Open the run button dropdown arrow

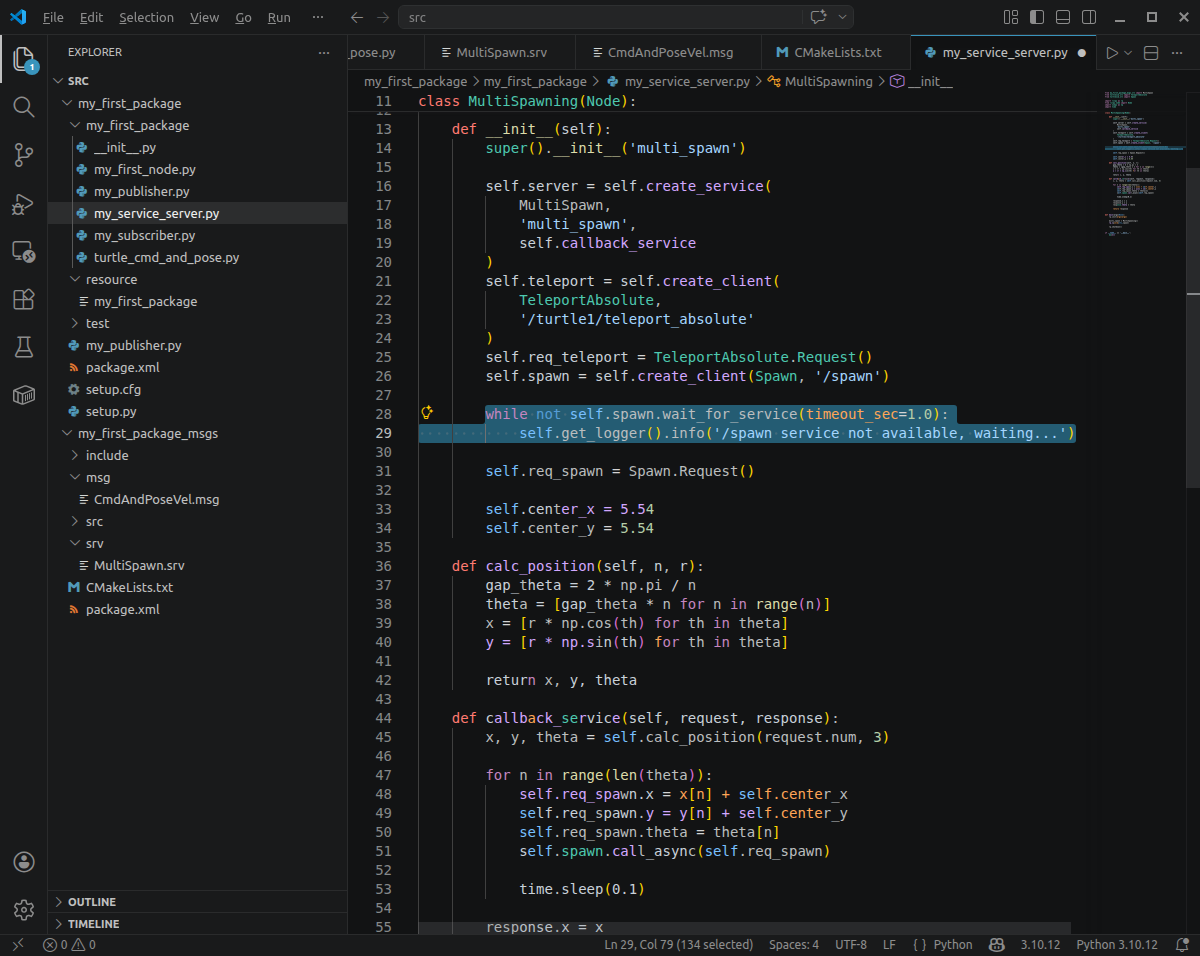(1128, 53)
